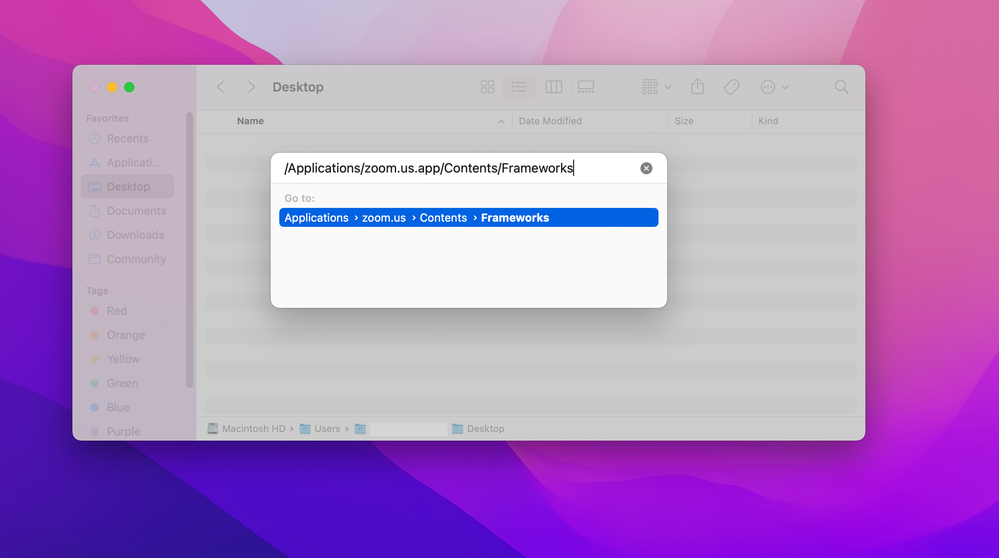
Task: Open the Edit Tags toolbar icon
Action: click(x=731, y=87)
